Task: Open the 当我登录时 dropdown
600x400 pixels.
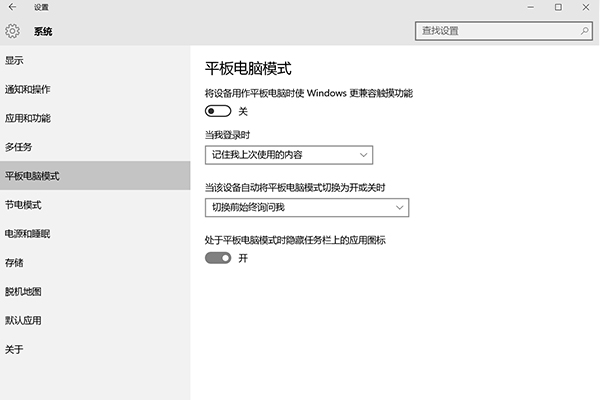Action: (x=289, y=155)
